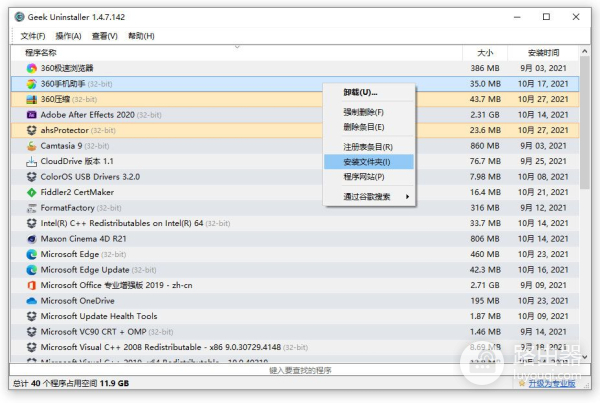Click the FormatFactory program icon
Screen dimensions: 600x403
[x=31, y=208]
